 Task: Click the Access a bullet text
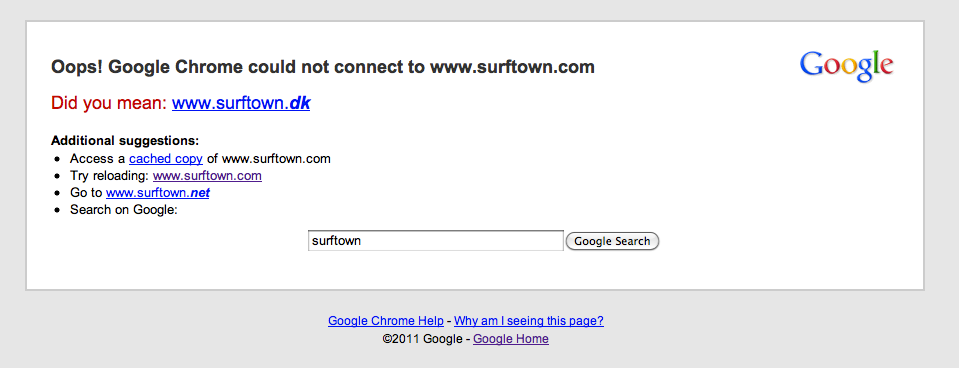(x=98, y=159)
